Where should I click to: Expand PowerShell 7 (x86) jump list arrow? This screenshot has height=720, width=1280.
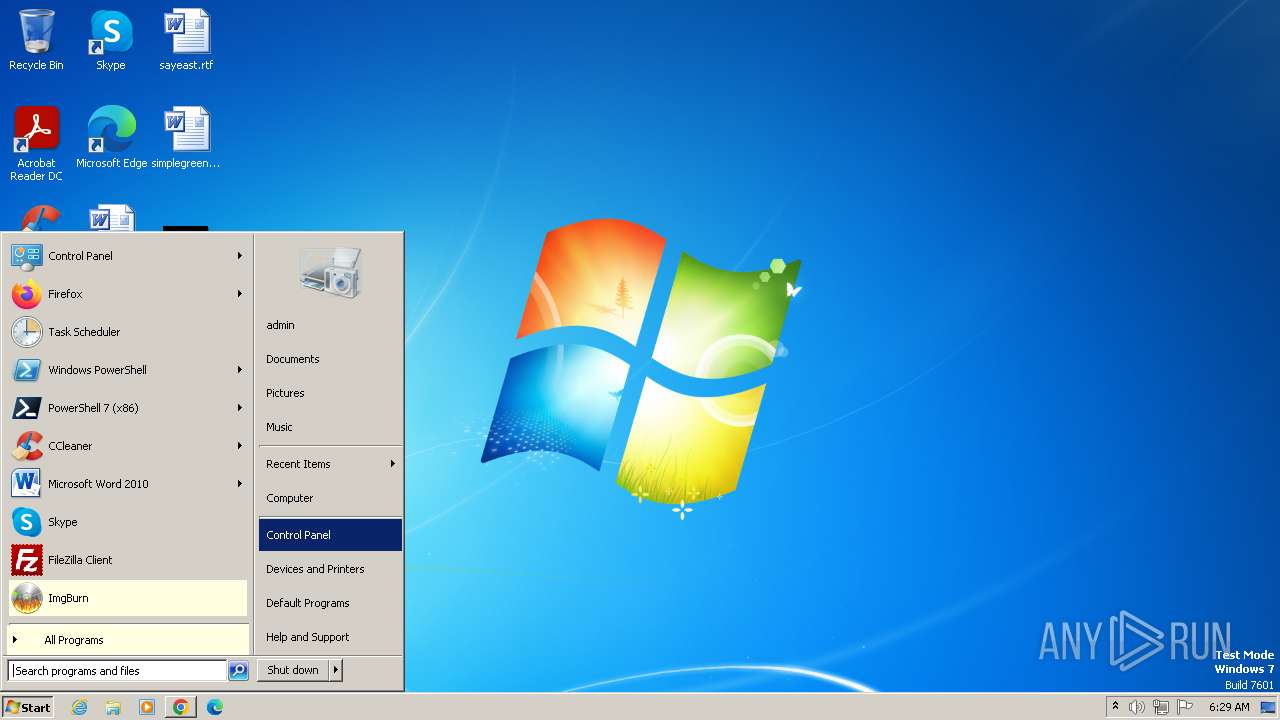click(240, 408)
